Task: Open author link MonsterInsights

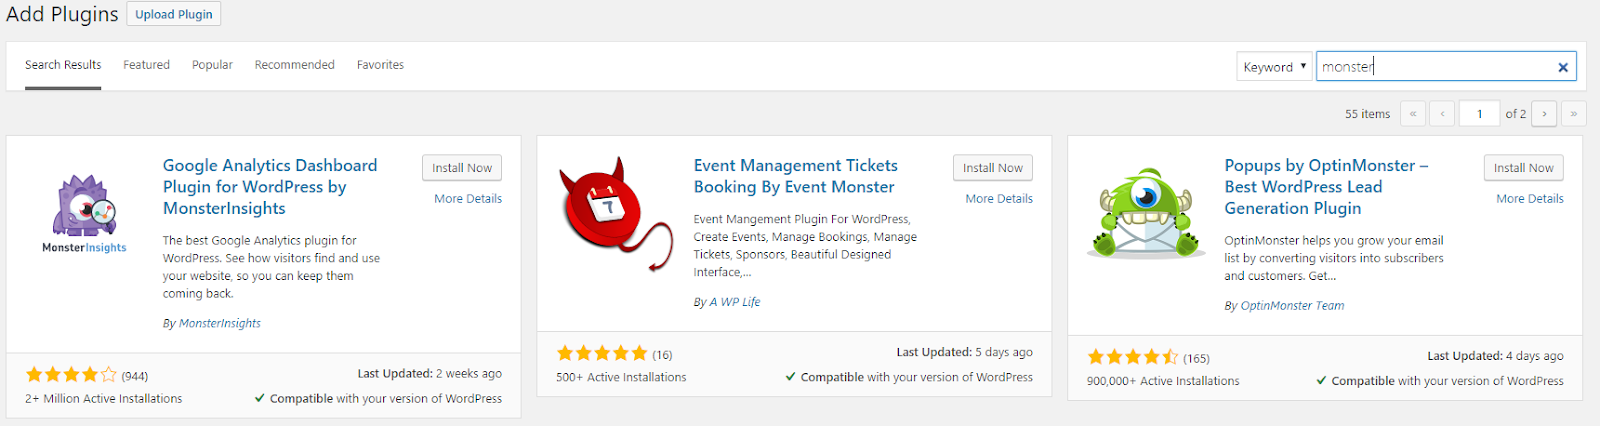Action: pyautogui.click(x=220, y=324)
